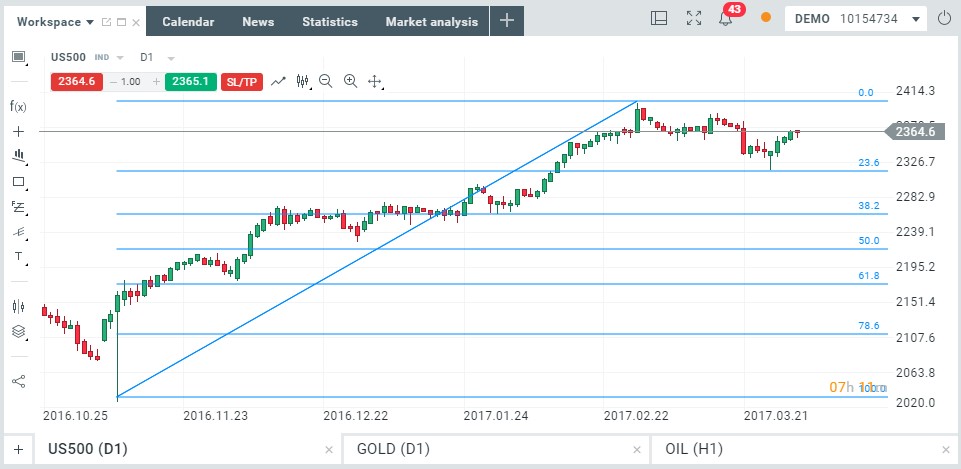Select the text annotation tool

(x=18, y=257)
